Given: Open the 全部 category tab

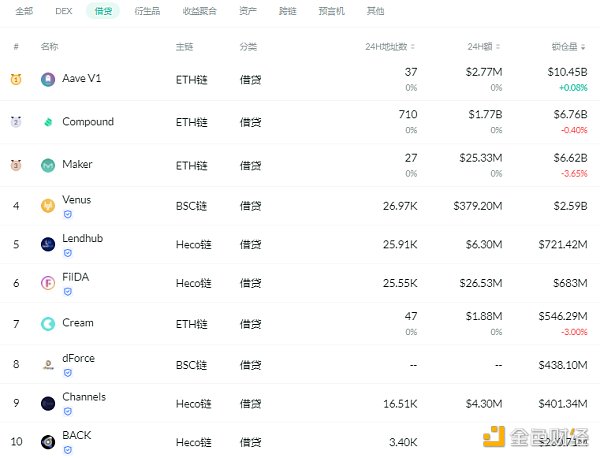Looking at the screenshot, I should click(x=25, y=11).
